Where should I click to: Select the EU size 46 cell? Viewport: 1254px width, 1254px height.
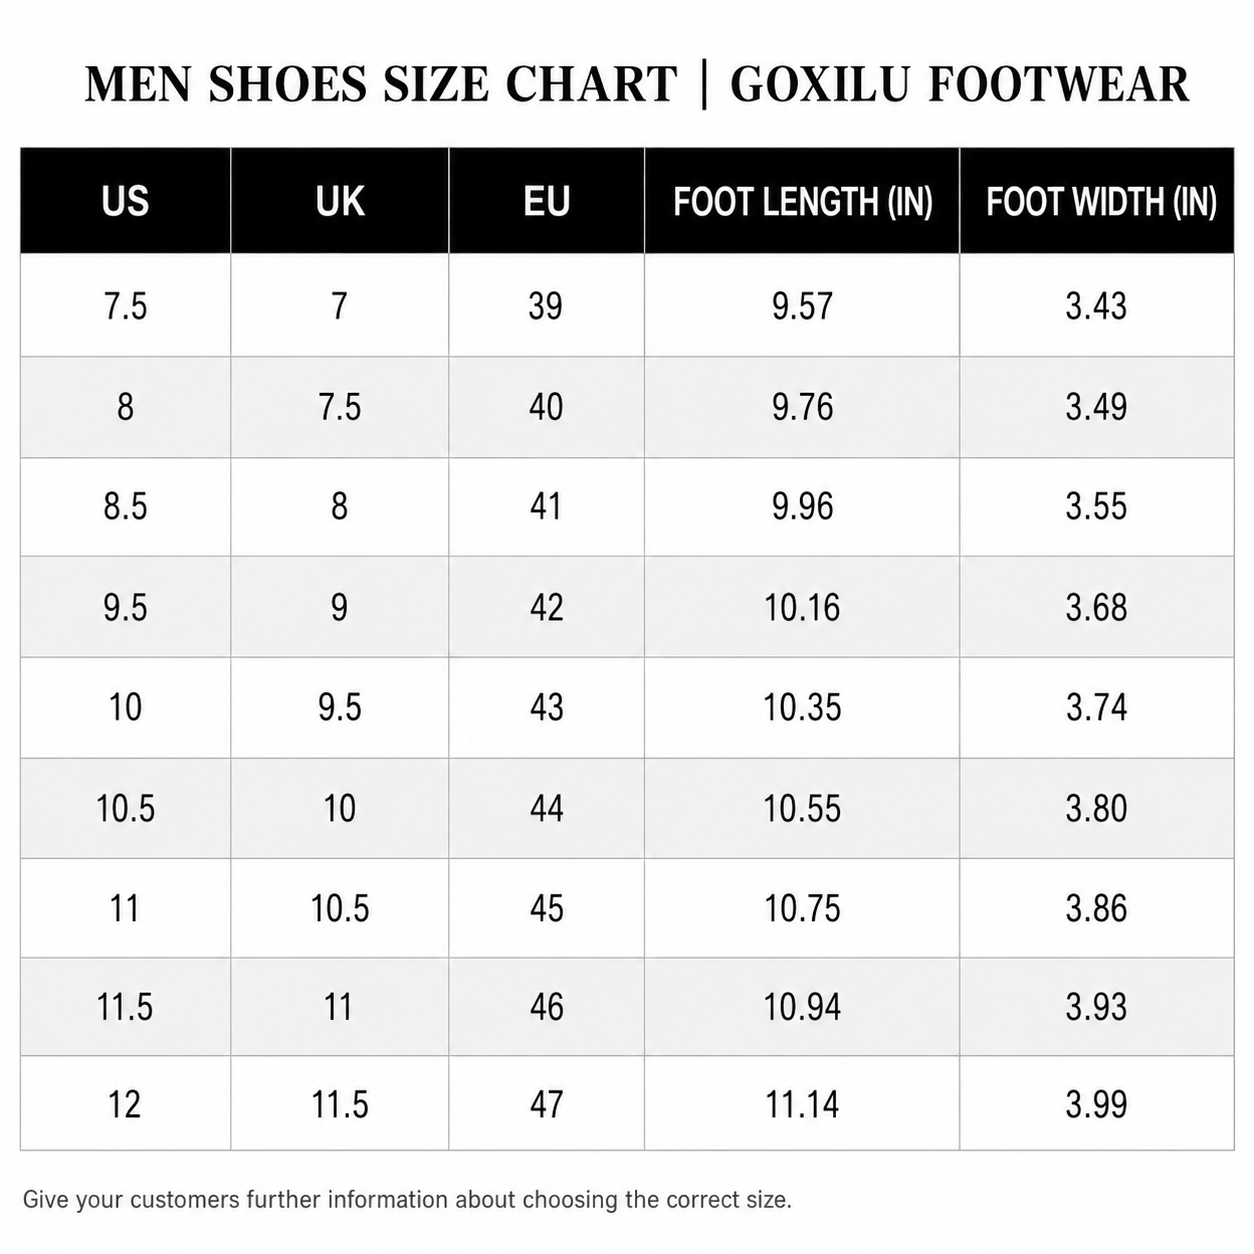[x=546, y=1007]
